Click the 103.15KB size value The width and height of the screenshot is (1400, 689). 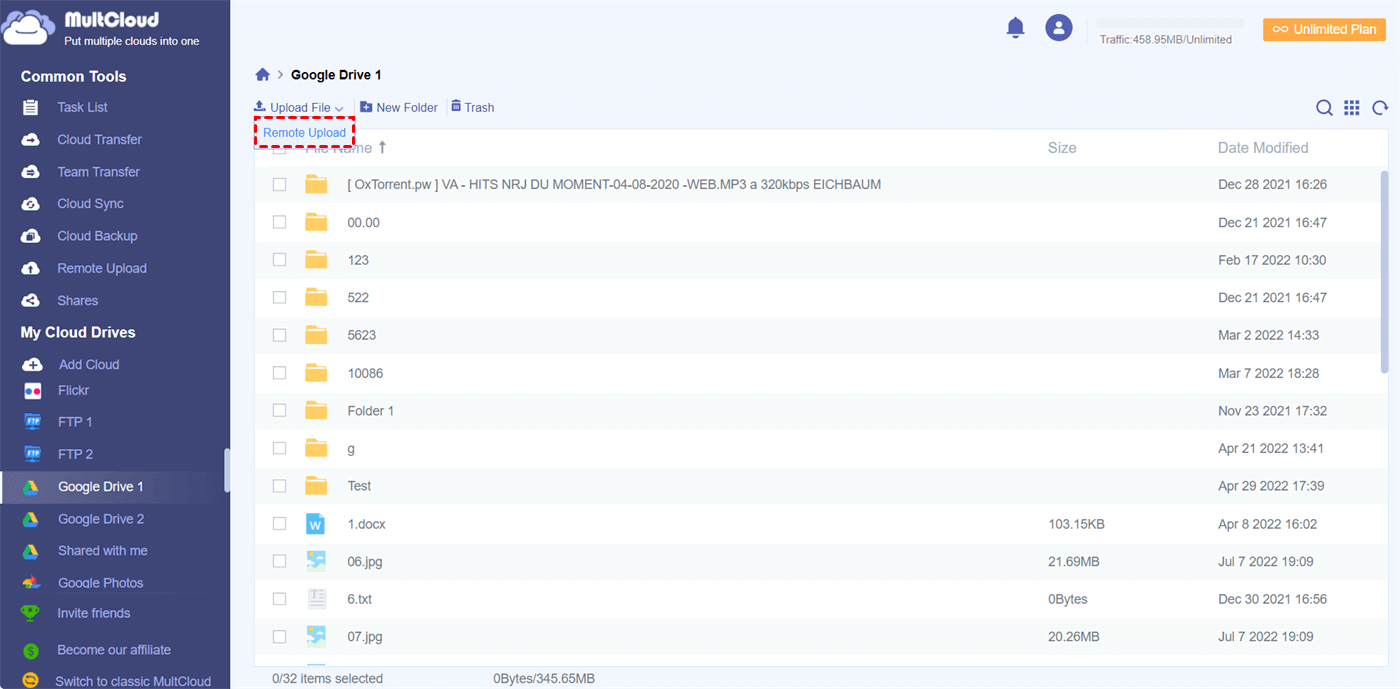pos(1076,524)
